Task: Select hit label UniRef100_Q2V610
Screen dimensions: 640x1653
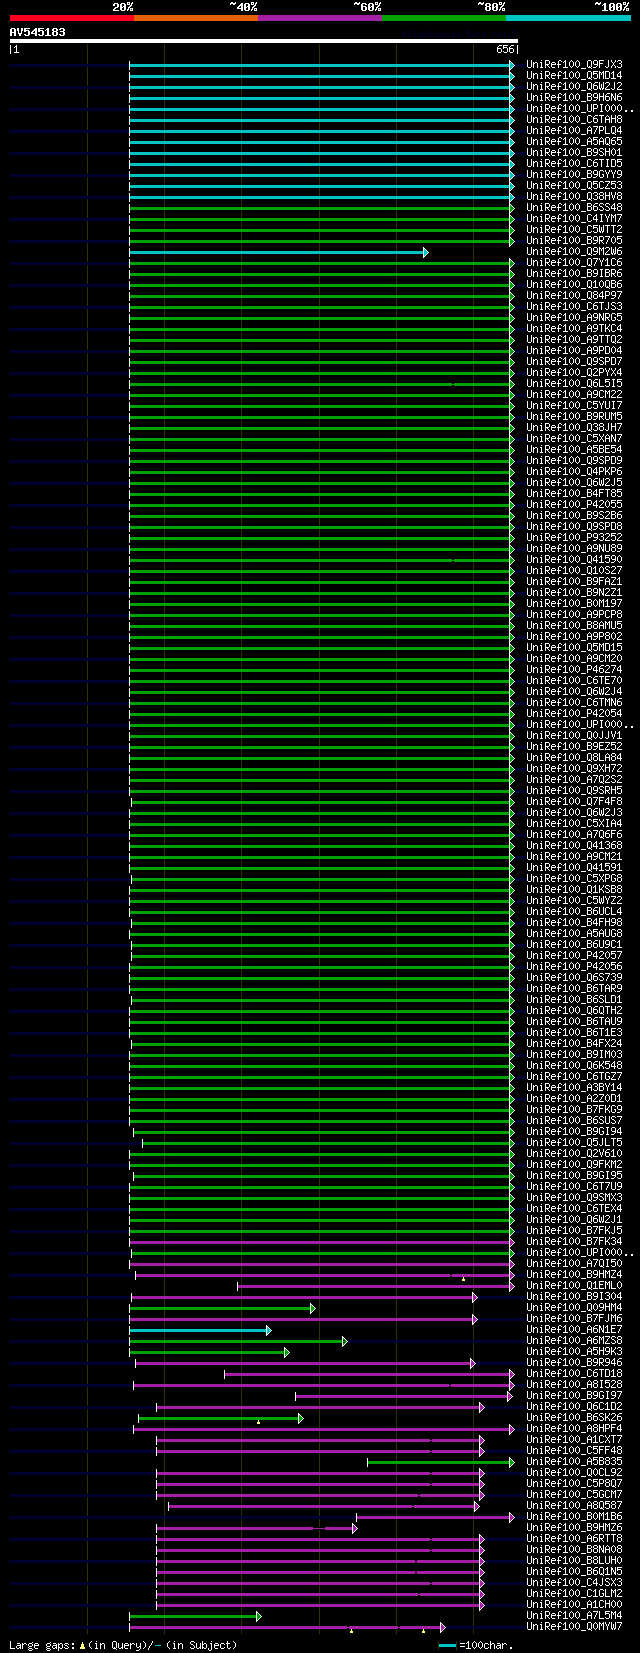Action: point(574,1153)
